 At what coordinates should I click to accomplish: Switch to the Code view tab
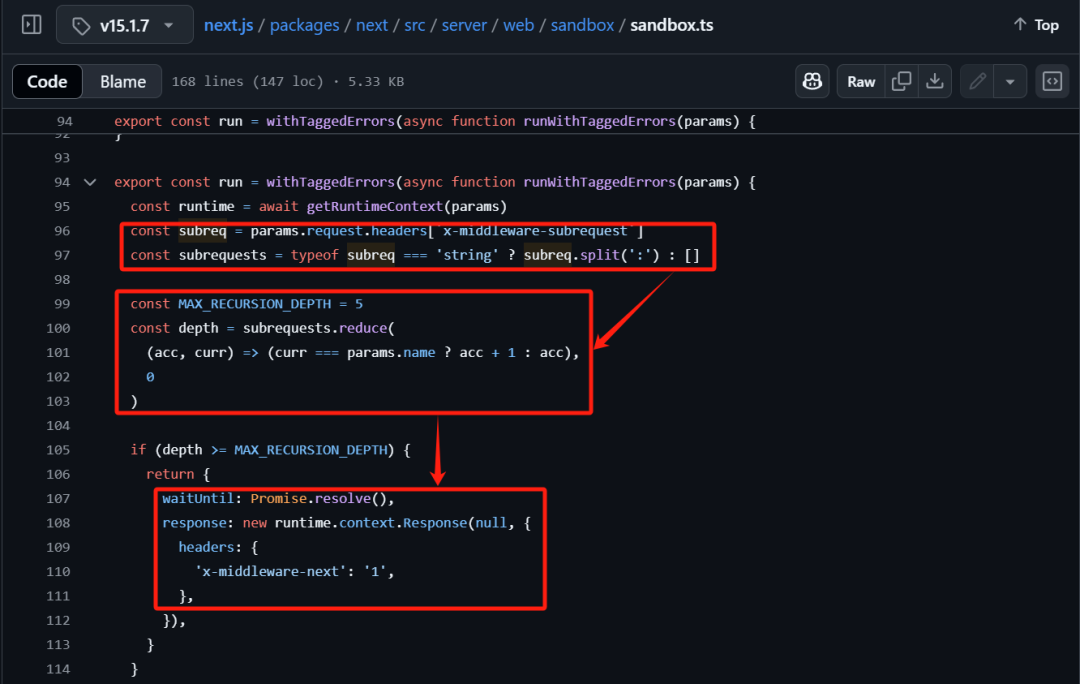click(47, 82)
